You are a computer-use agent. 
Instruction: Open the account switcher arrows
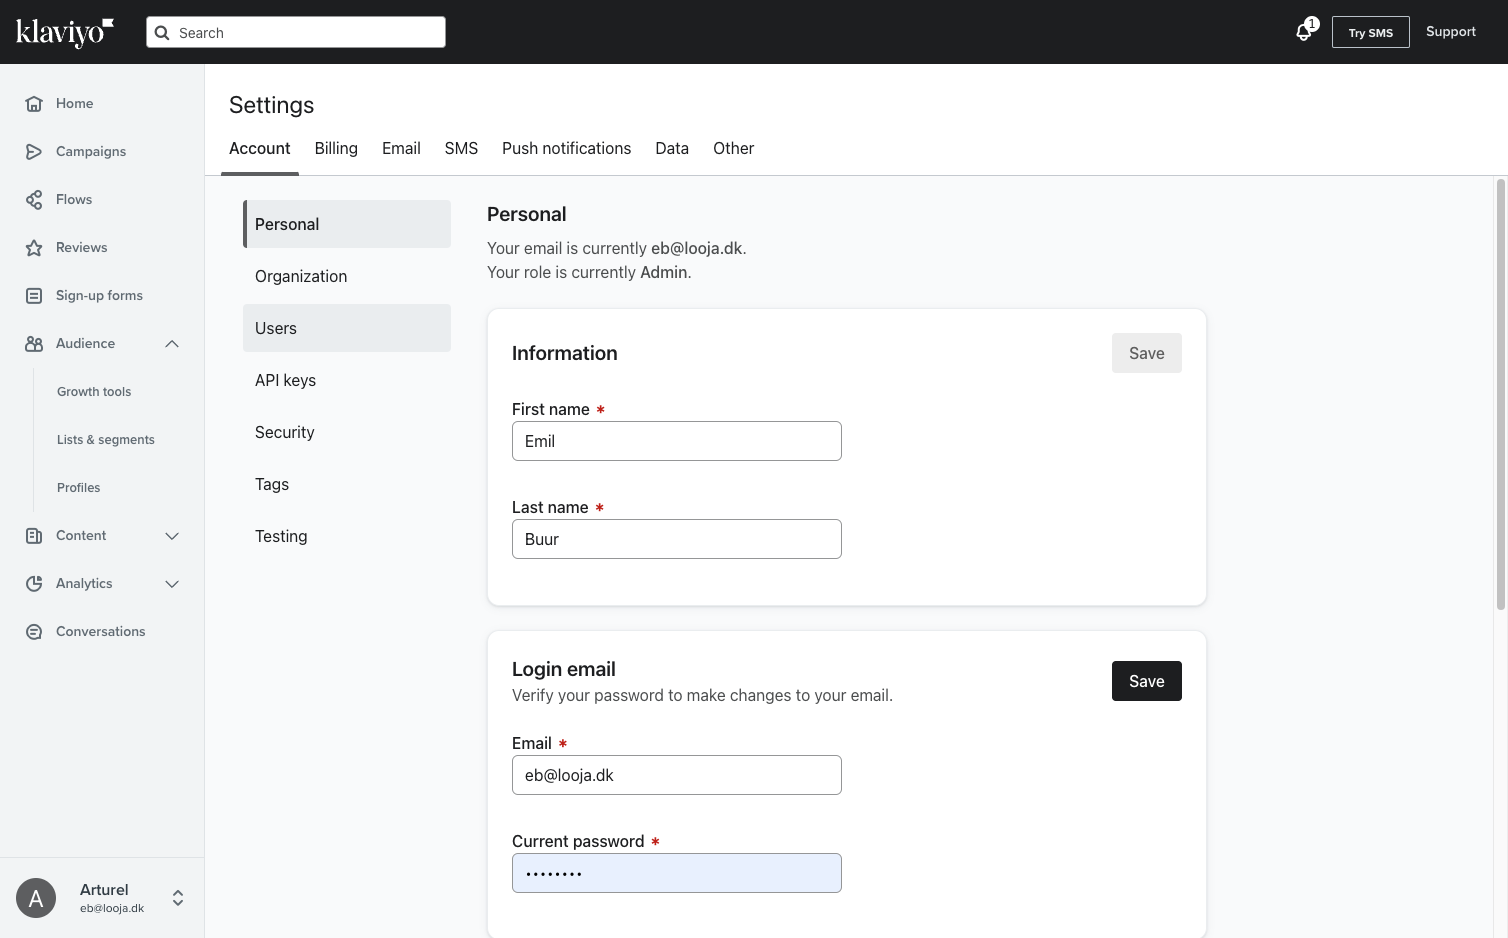[x=178, y=898]
